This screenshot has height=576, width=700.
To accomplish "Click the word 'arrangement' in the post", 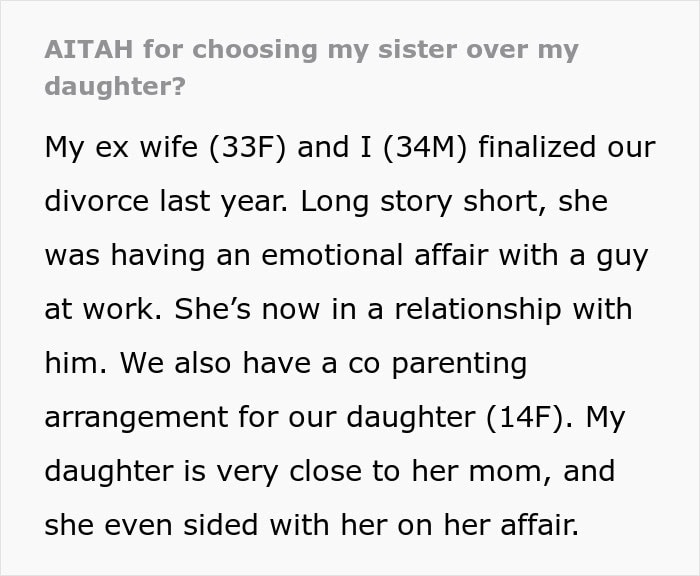I will [136, 417].
